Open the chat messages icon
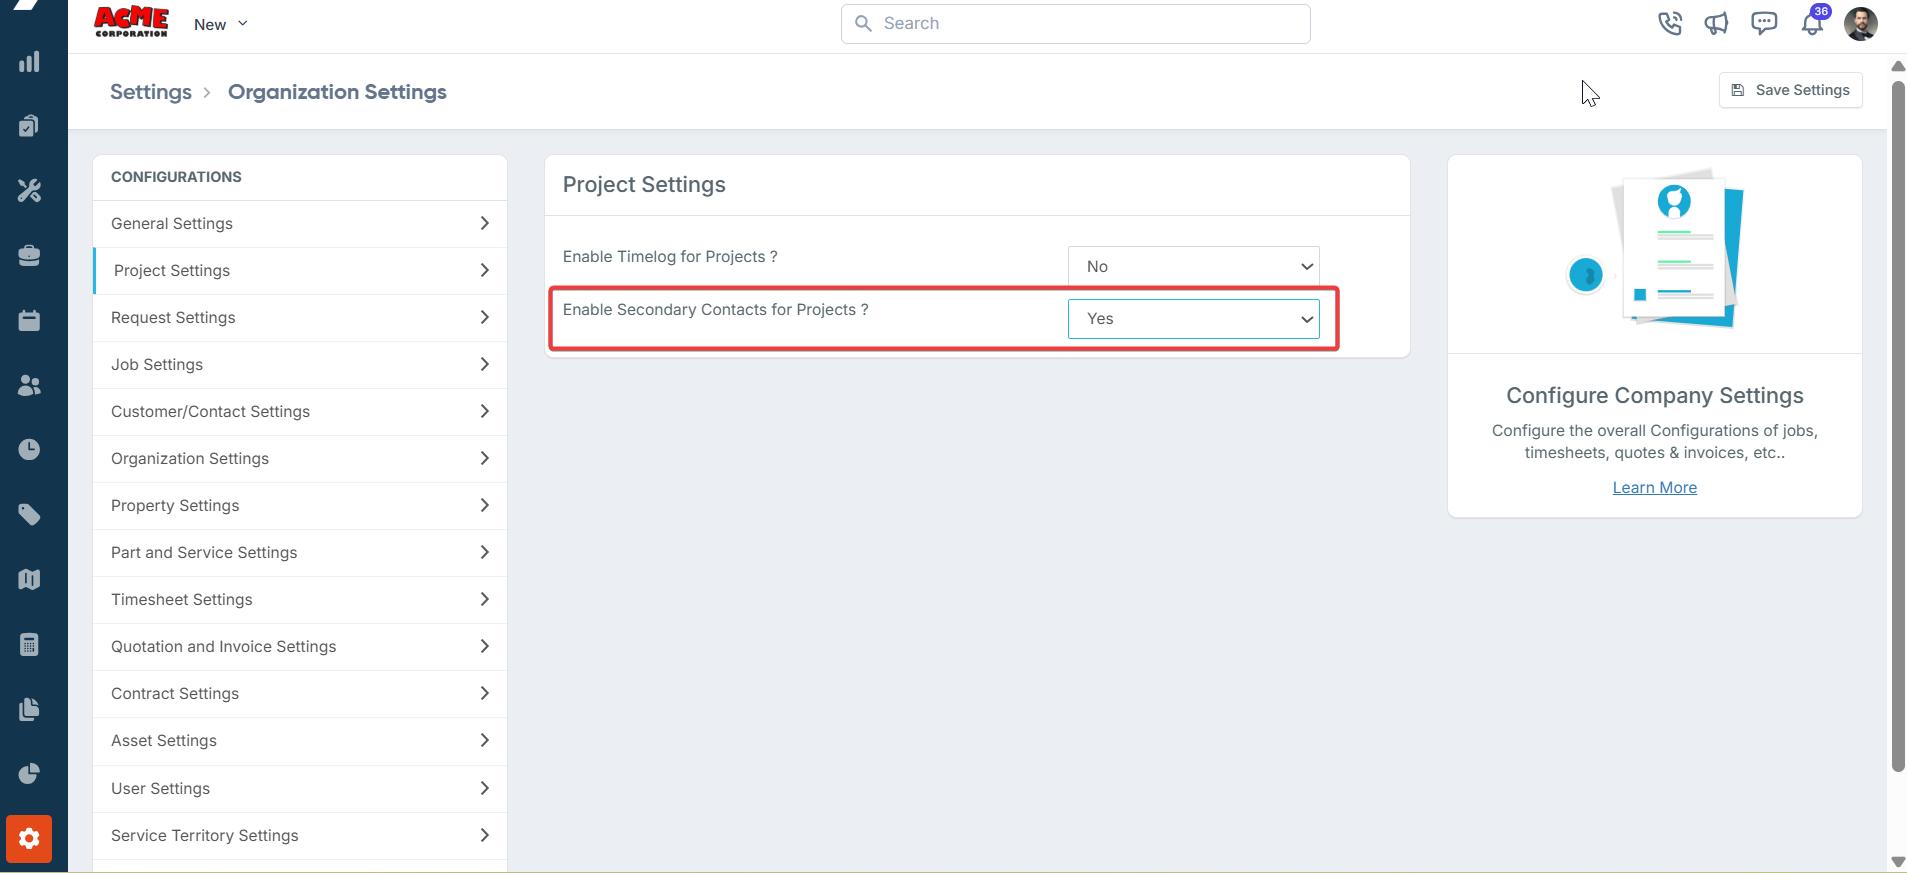The height and width of the screenshot is (873, 1907). pos(1764,23)
